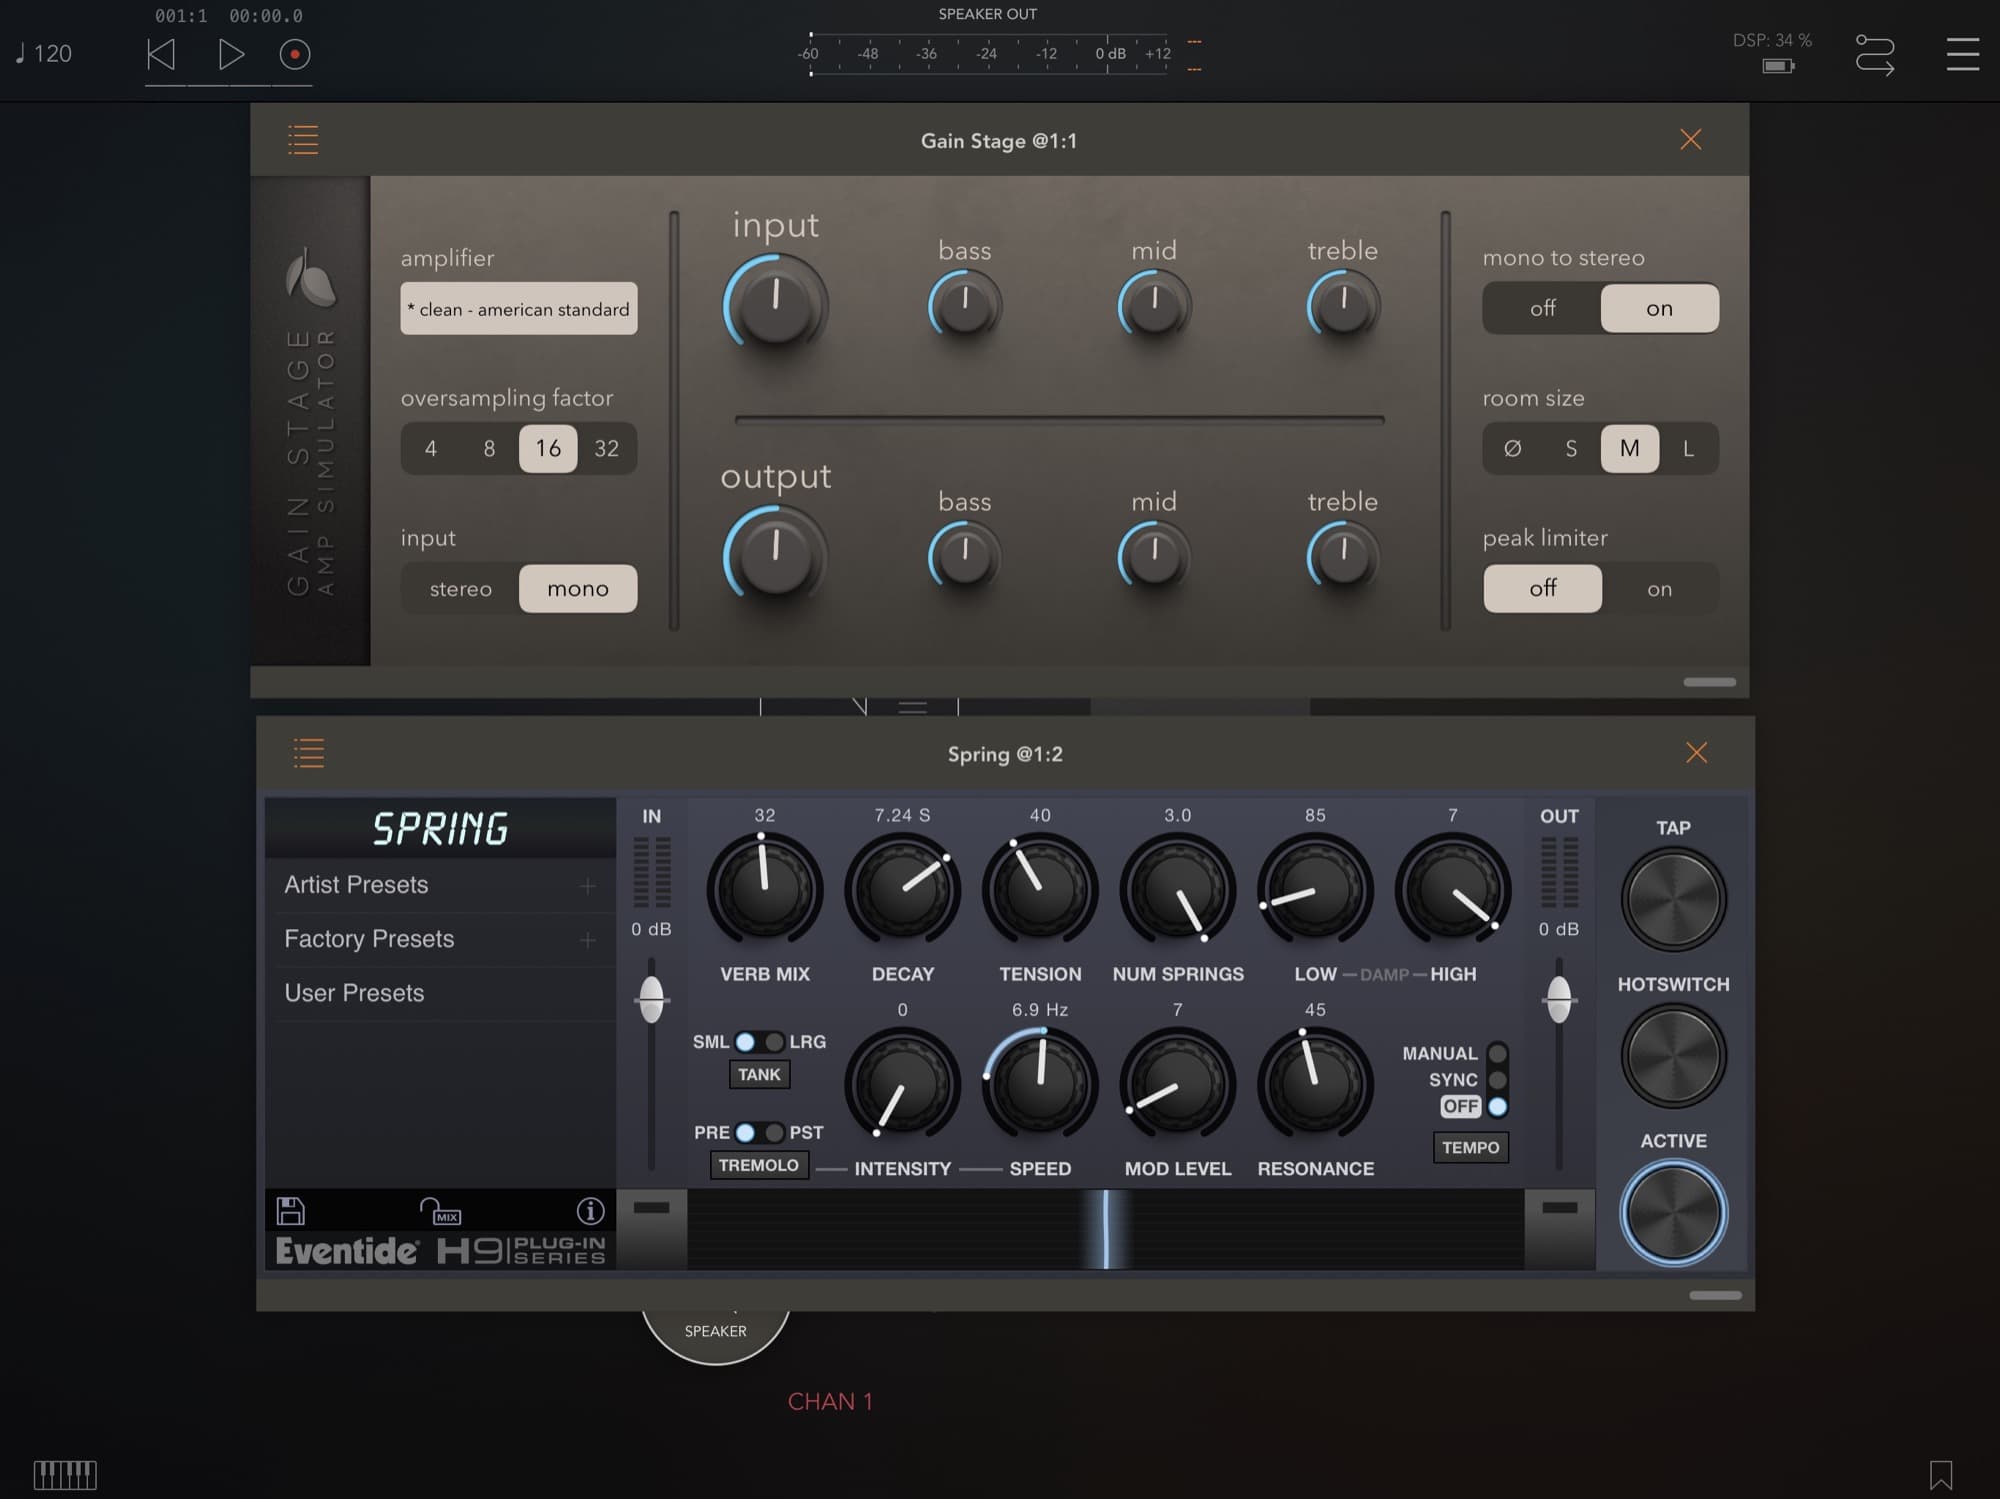
Task: Select the CHAN 1 channel label
Action: [x=832, y=1401]
